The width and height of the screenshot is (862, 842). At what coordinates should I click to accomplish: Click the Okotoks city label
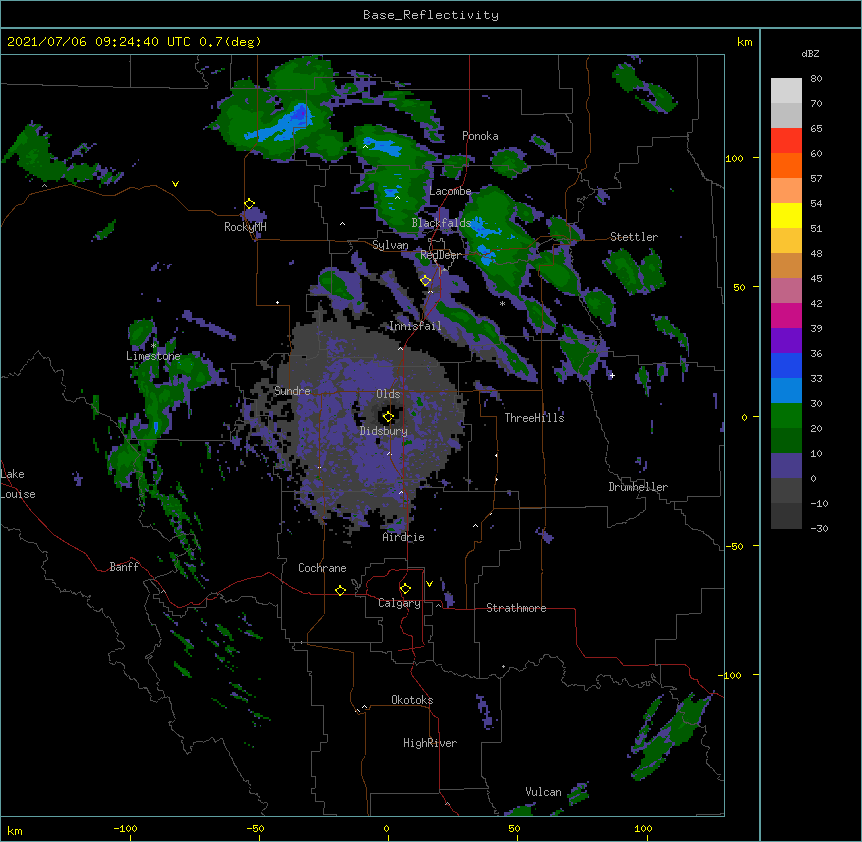click(412, 700)
